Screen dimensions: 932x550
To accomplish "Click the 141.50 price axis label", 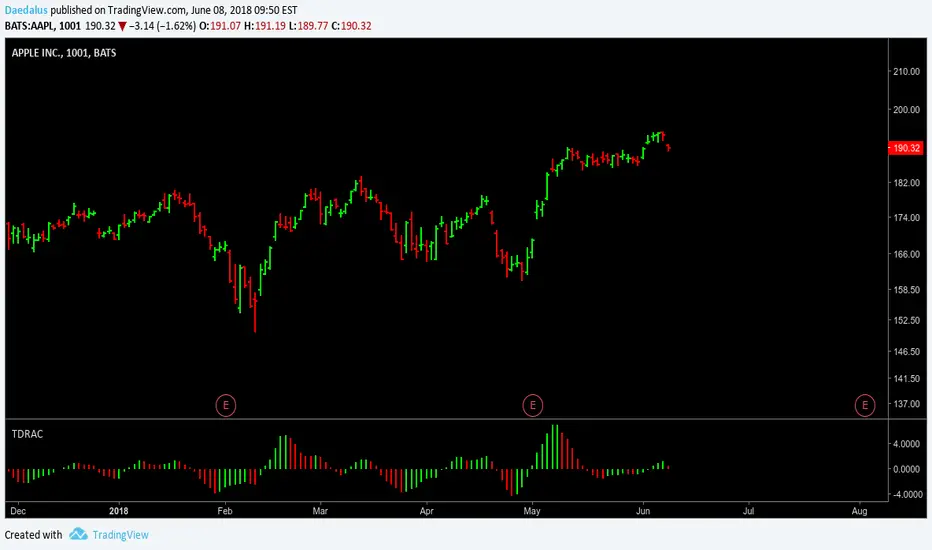I will coord(906,378).
